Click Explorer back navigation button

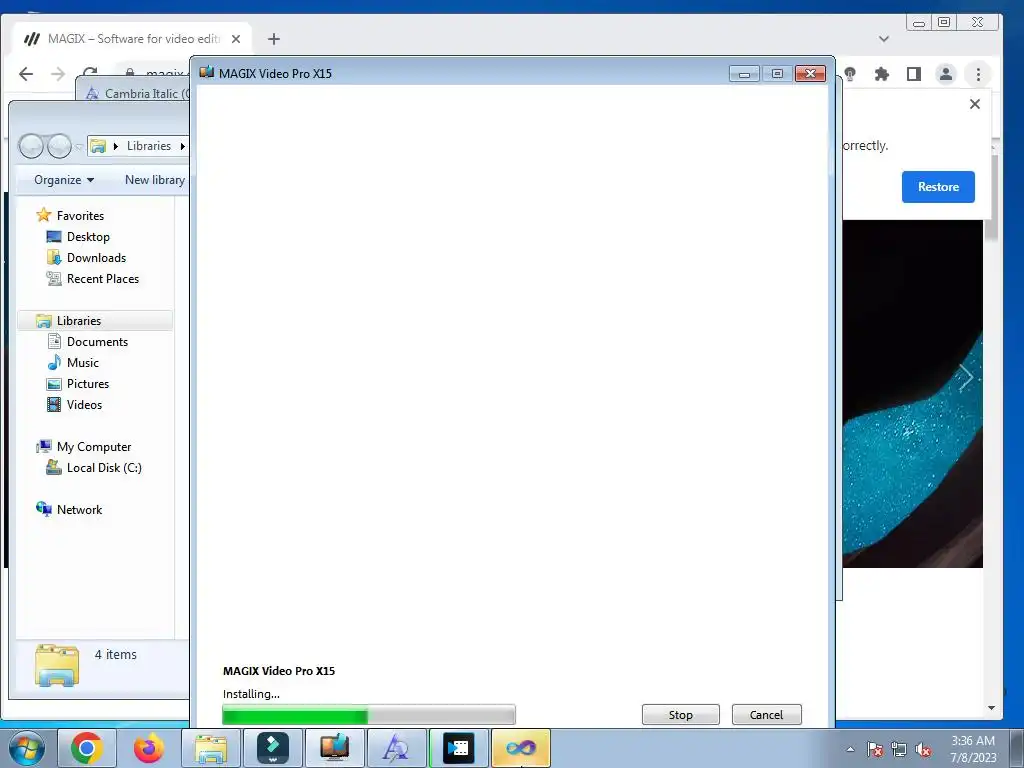(x=31, y=146)
